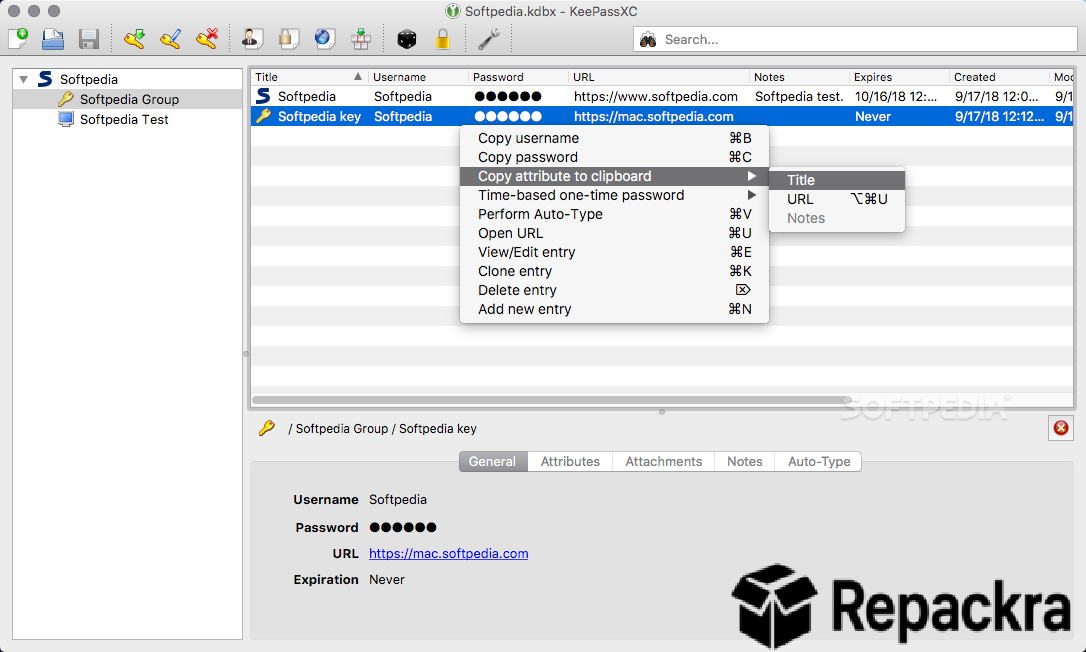Sort by the Username column header
Viewport: 1086px width, 652px height.
point(418,77)
